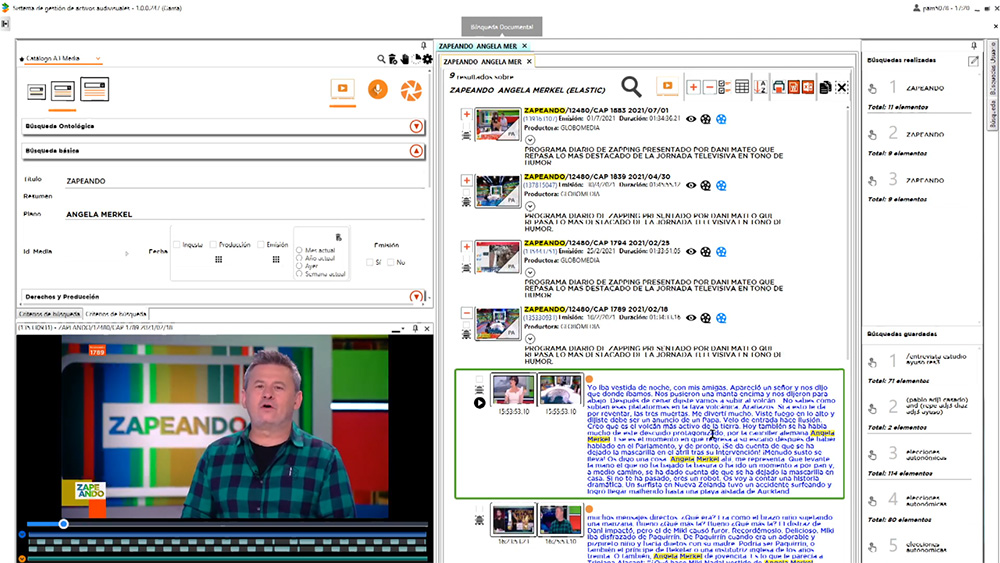Select the Mes actual radio button
The width and height of the screenshot is (1000, 563).
[x=299, y=251]
